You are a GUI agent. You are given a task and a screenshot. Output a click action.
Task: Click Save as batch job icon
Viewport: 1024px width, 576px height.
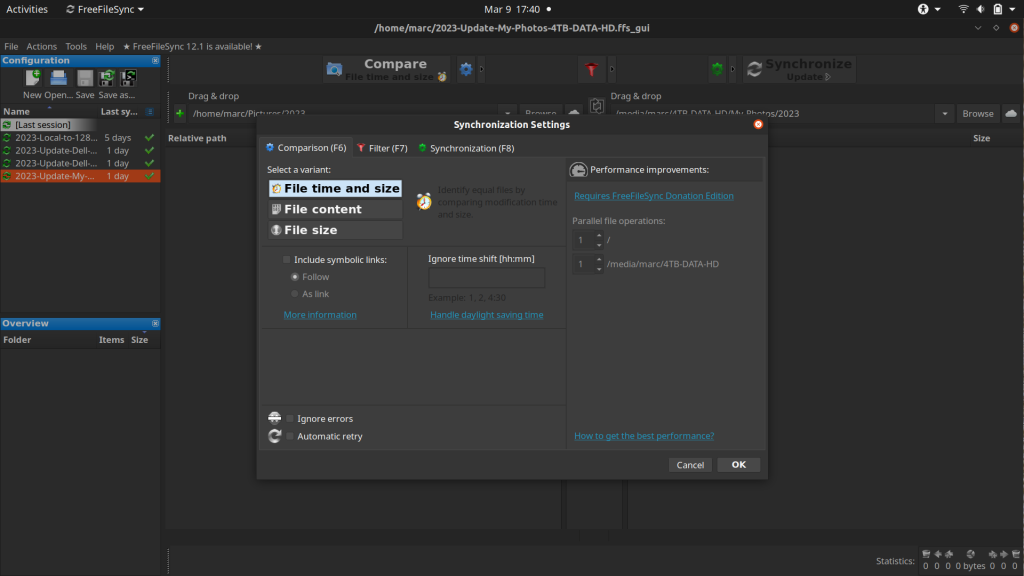pyautogui.click(x=128, y=78)
